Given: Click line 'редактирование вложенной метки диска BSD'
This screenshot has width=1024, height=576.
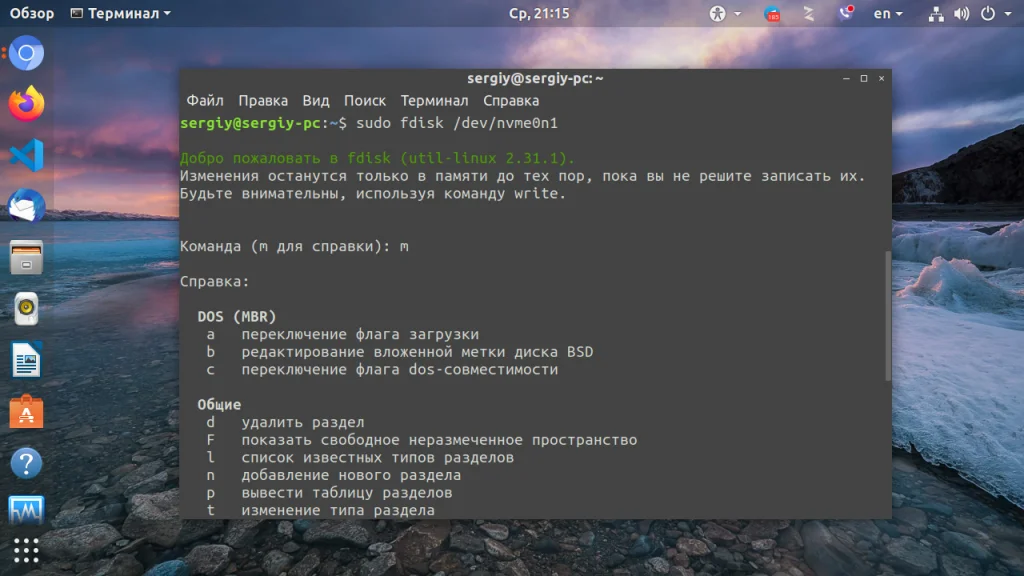Looking at the screenshot, I should tap(417, 352).
